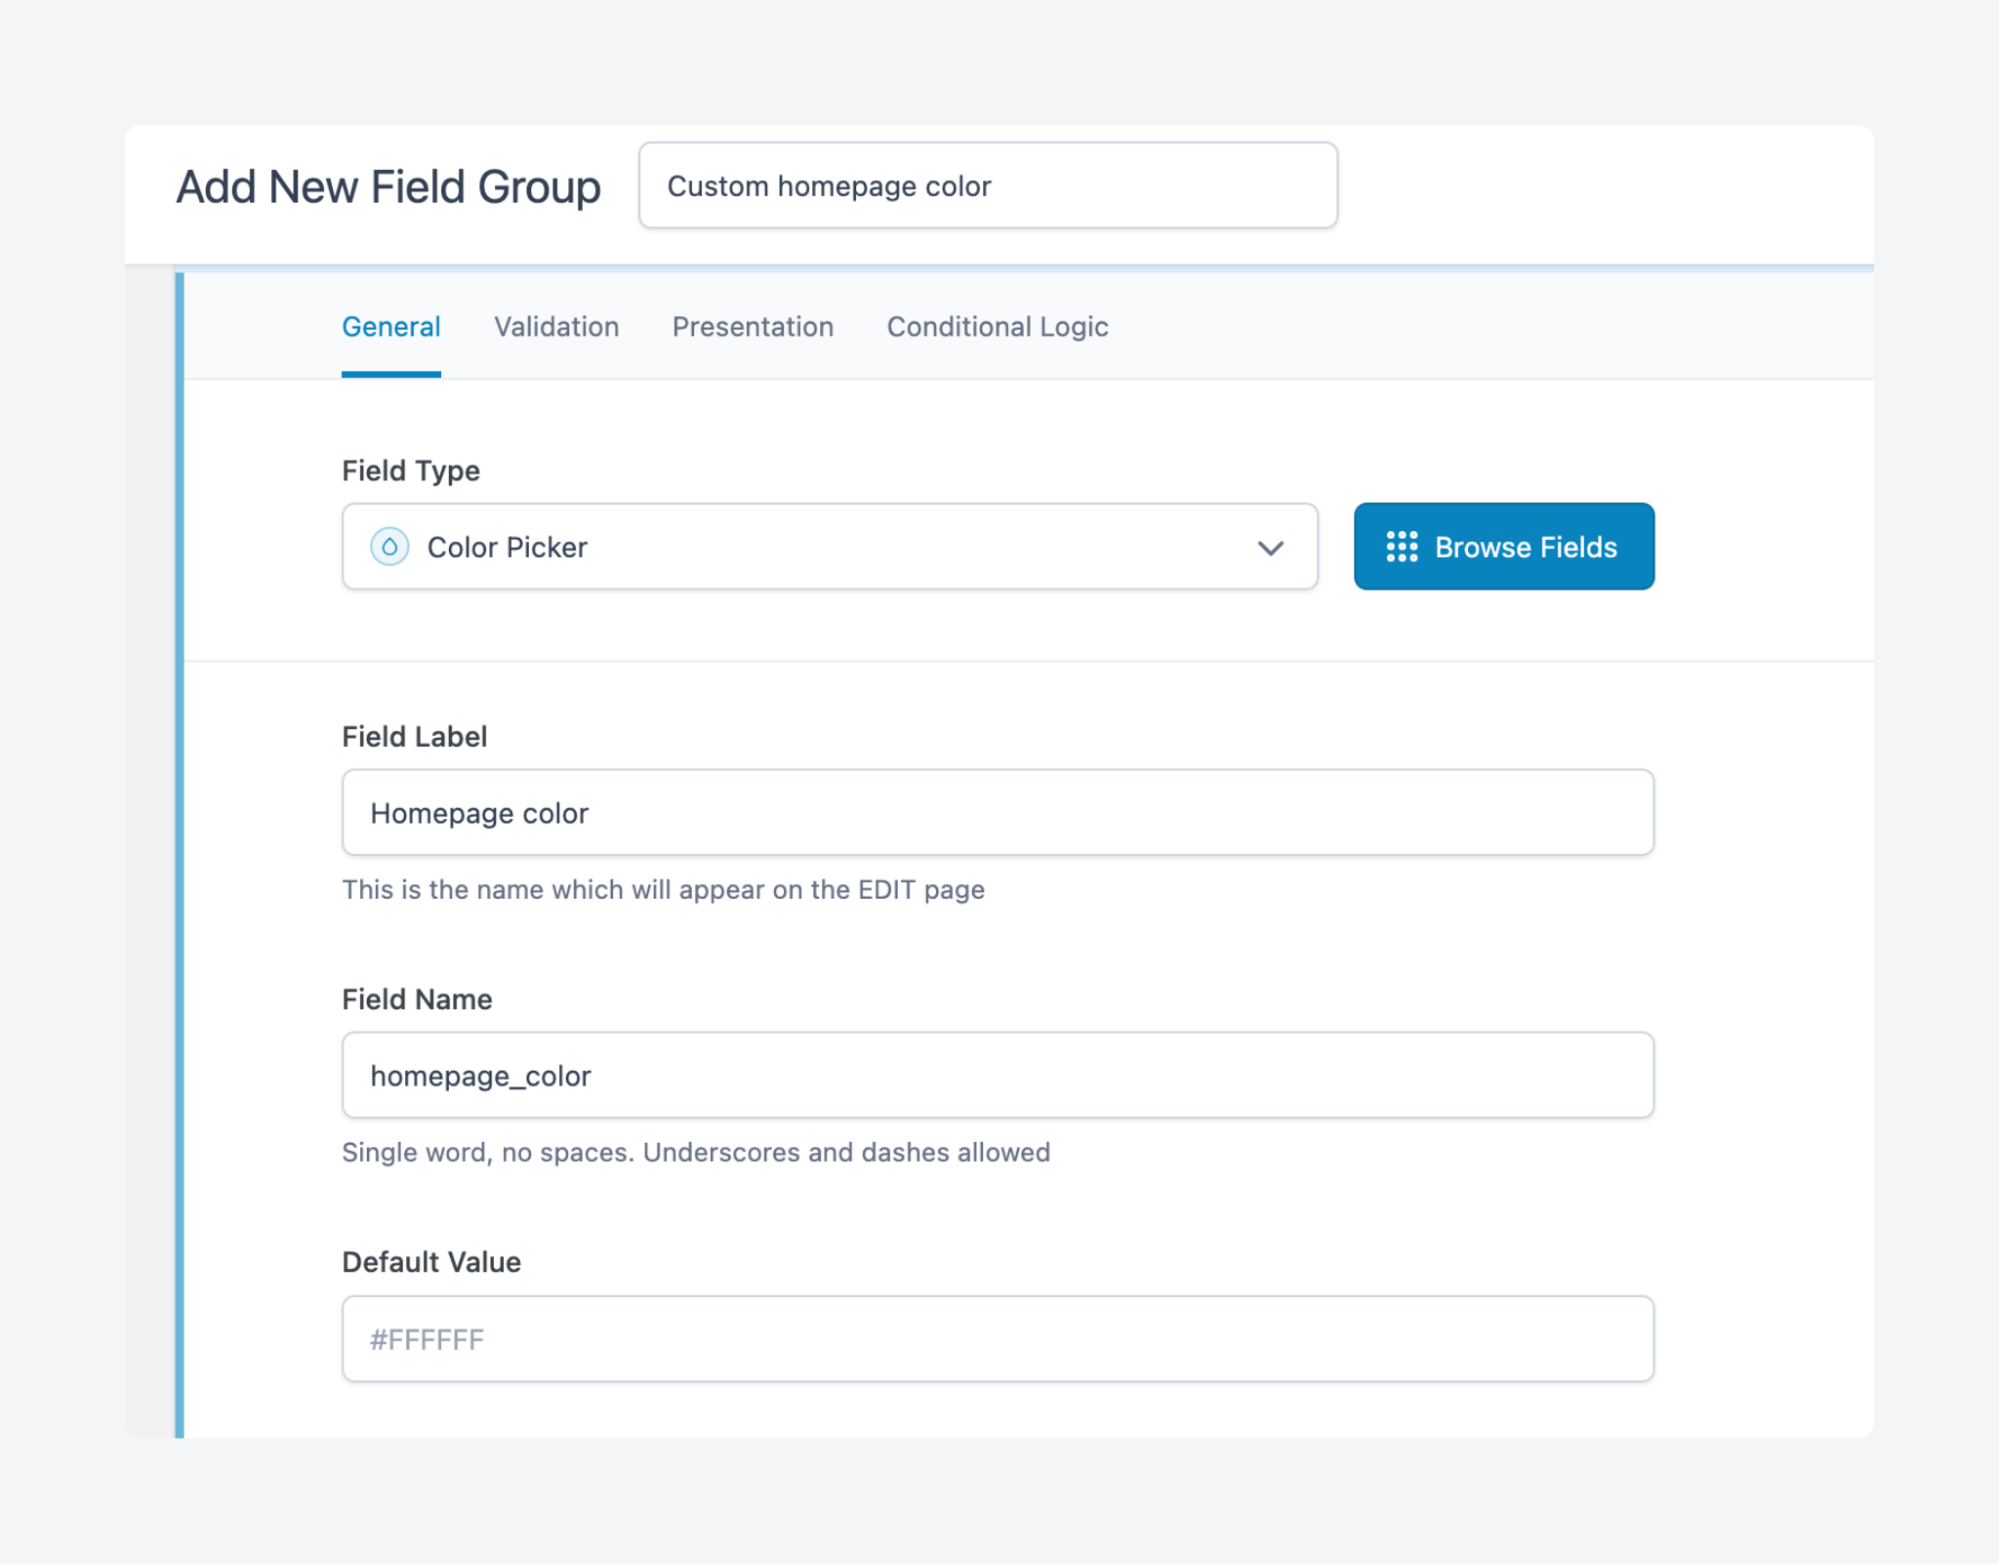The image size is (1999, 1564).
Task: Click the grid icon on Browse Fields button
Action: [x=1403, y=547]
